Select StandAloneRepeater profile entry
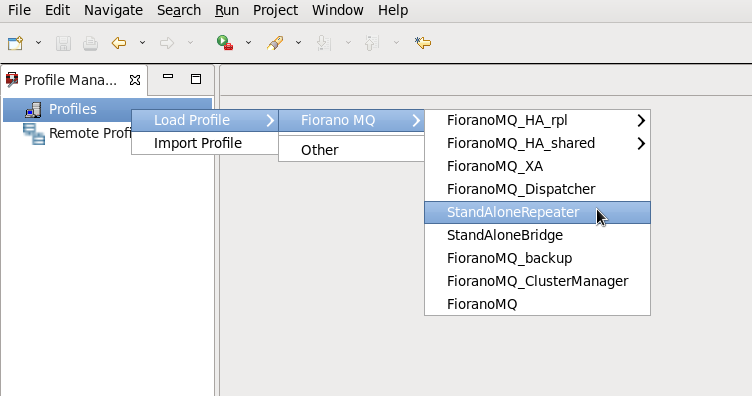This screenshot has width=752, height=396. pyautogui.click(x=537, y=212)
